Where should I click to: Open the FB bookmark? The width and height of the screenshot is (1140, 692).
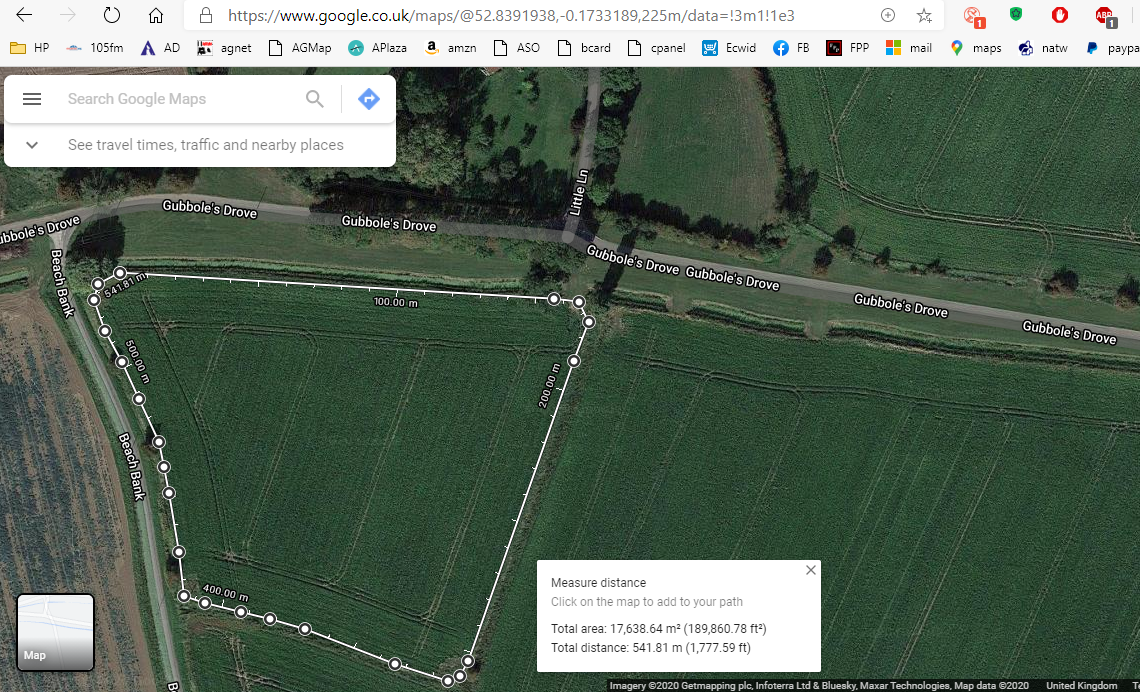click(791, 48)
